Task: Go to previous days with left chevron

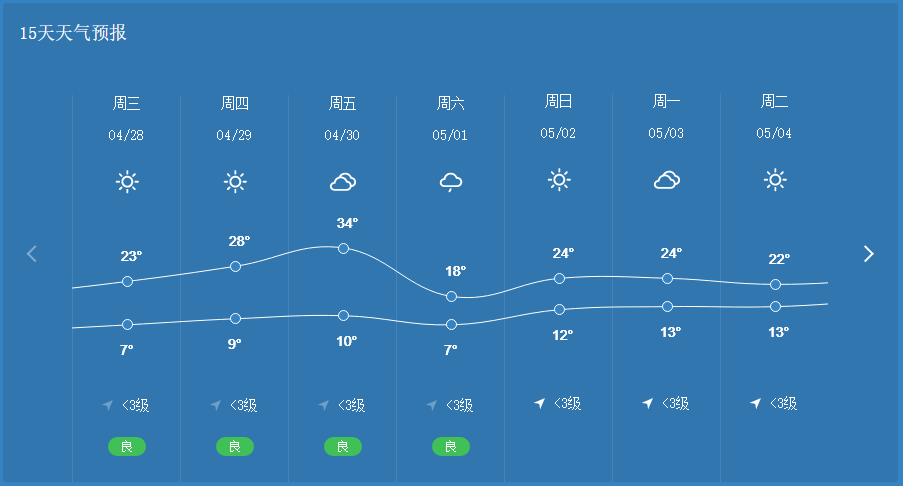Action: [x=32, y=254]
